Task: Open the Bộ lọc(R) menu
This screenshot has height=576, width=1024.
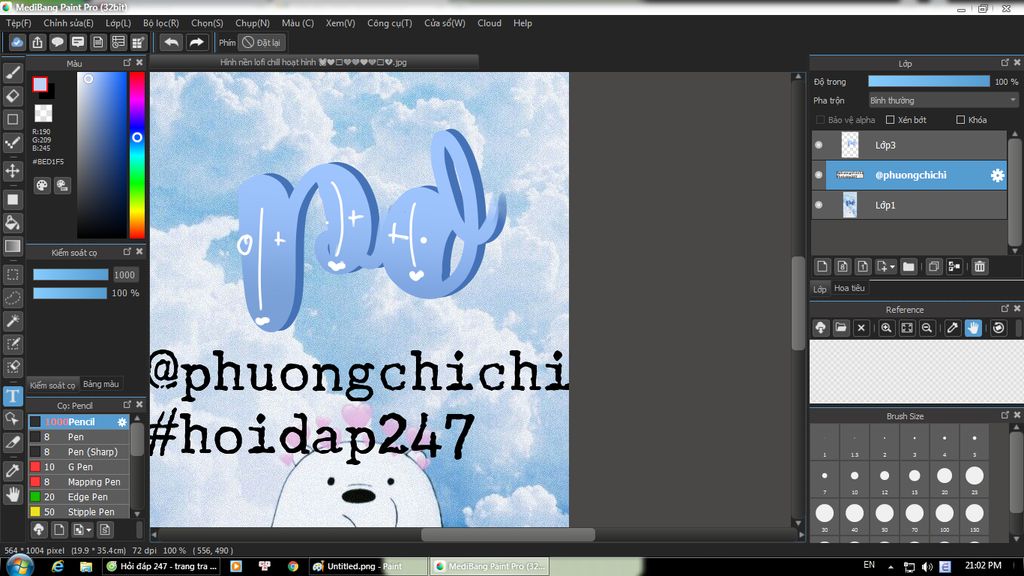Action: (161, 23)
